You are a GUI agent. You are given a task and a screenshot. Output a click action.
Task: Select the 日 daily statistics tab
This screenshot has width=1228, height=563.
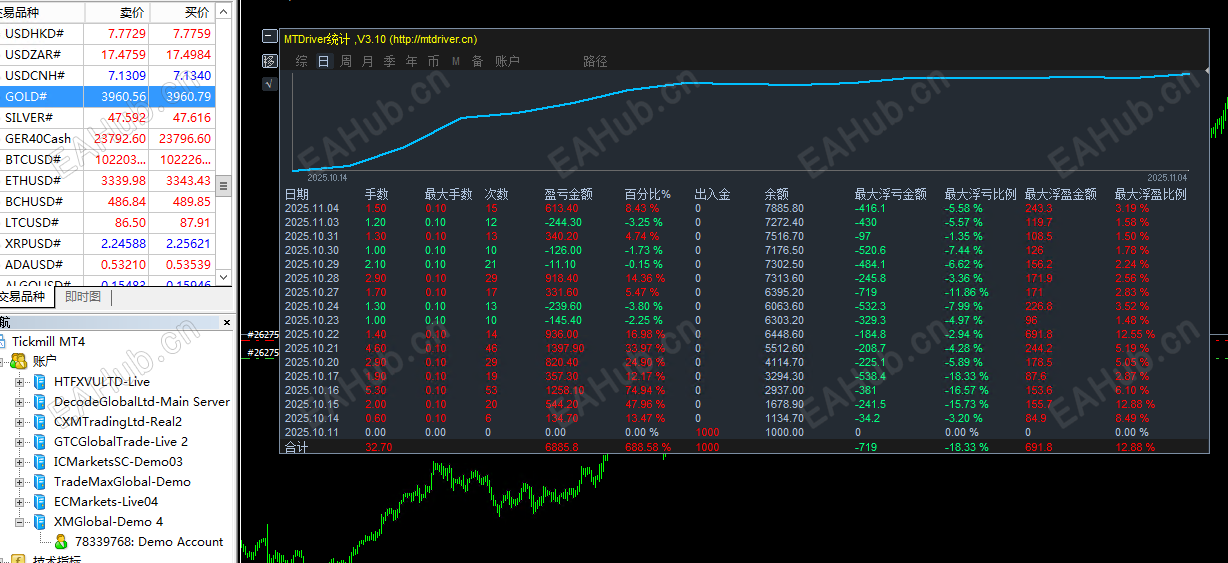click(x=323, y=61)
